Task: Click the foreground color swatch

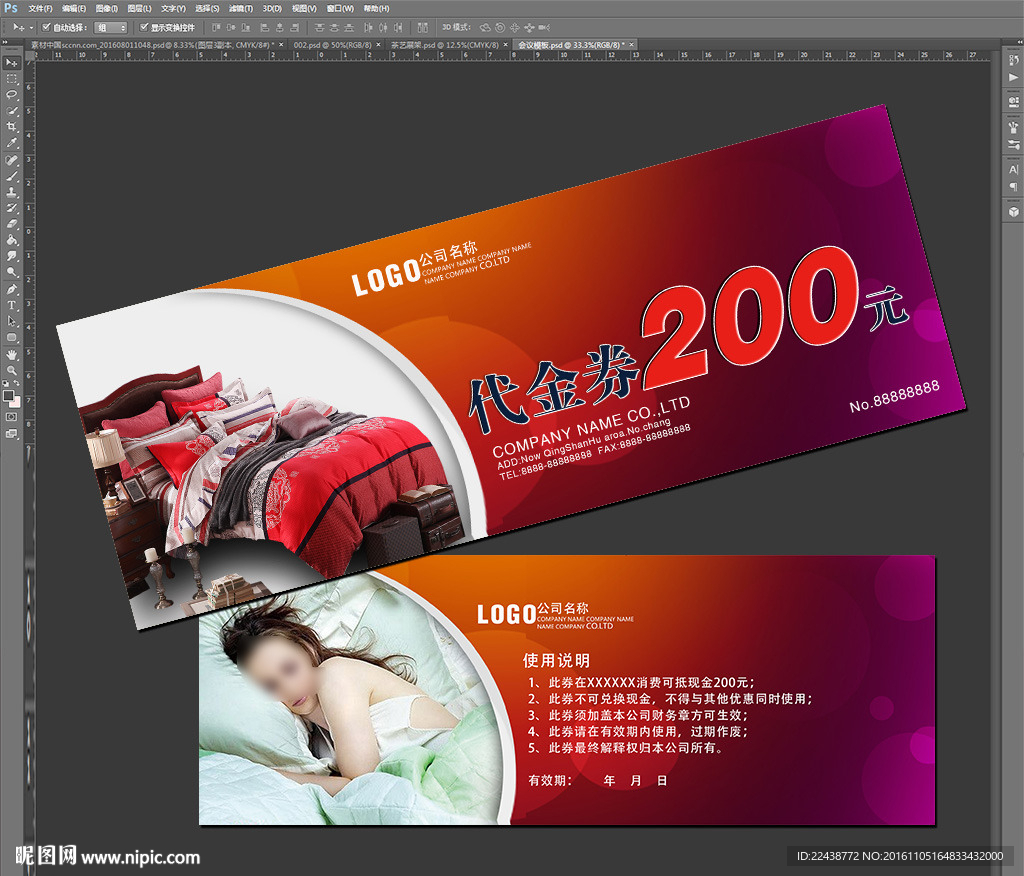Action: click(8, 395)
